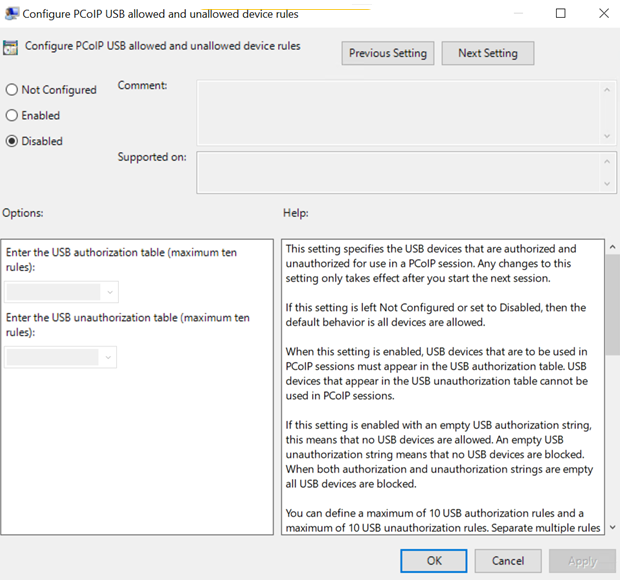This screenshot has height=580, width=620.
Task: Click the Comment box scroll up arrow
Action: (607, 90)
